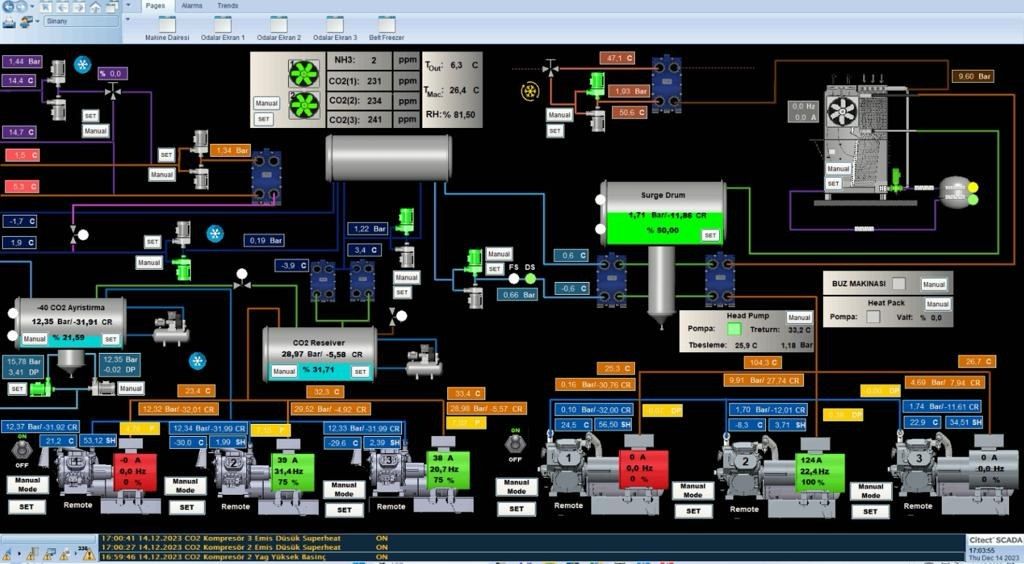Screen dimensions: 1024x564
Task: Toggle Manual Mode for CO2 compressor 1
Action: [x=27, y=484]
